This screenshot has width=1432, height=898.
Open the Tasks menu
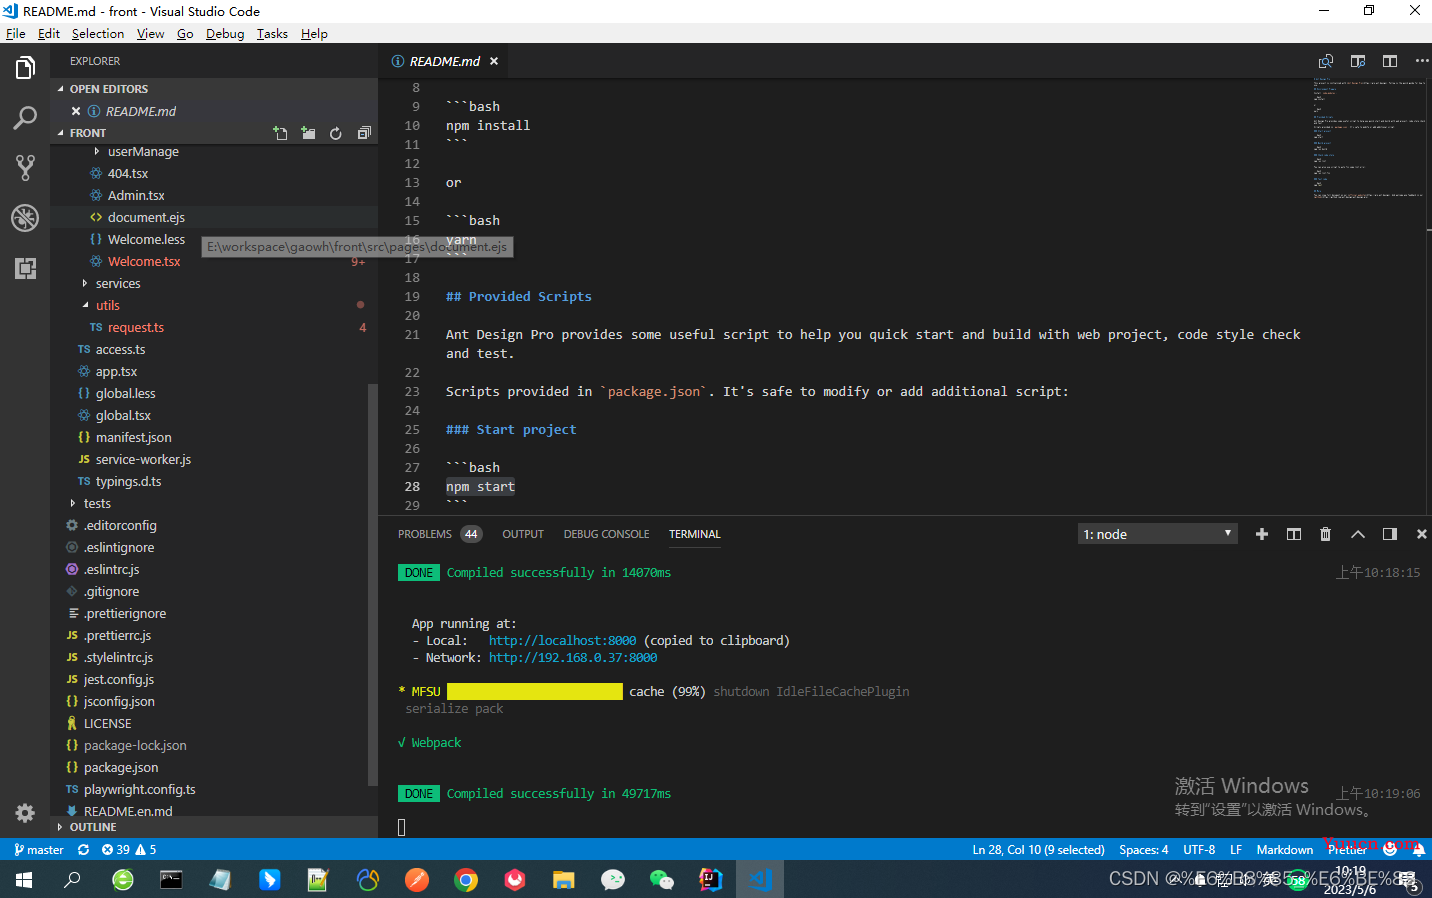point(272,33)
